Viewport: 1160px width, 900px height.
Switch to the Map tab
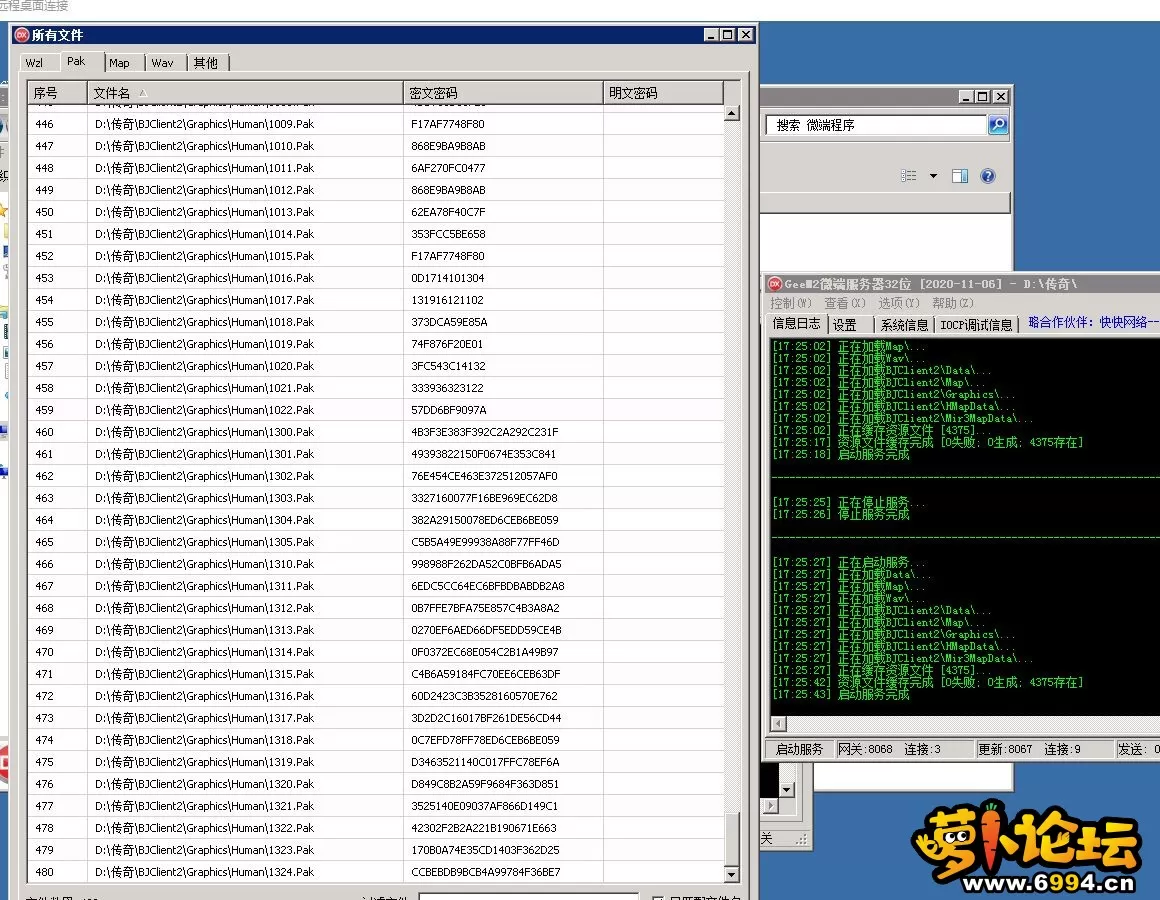point(120,63)
